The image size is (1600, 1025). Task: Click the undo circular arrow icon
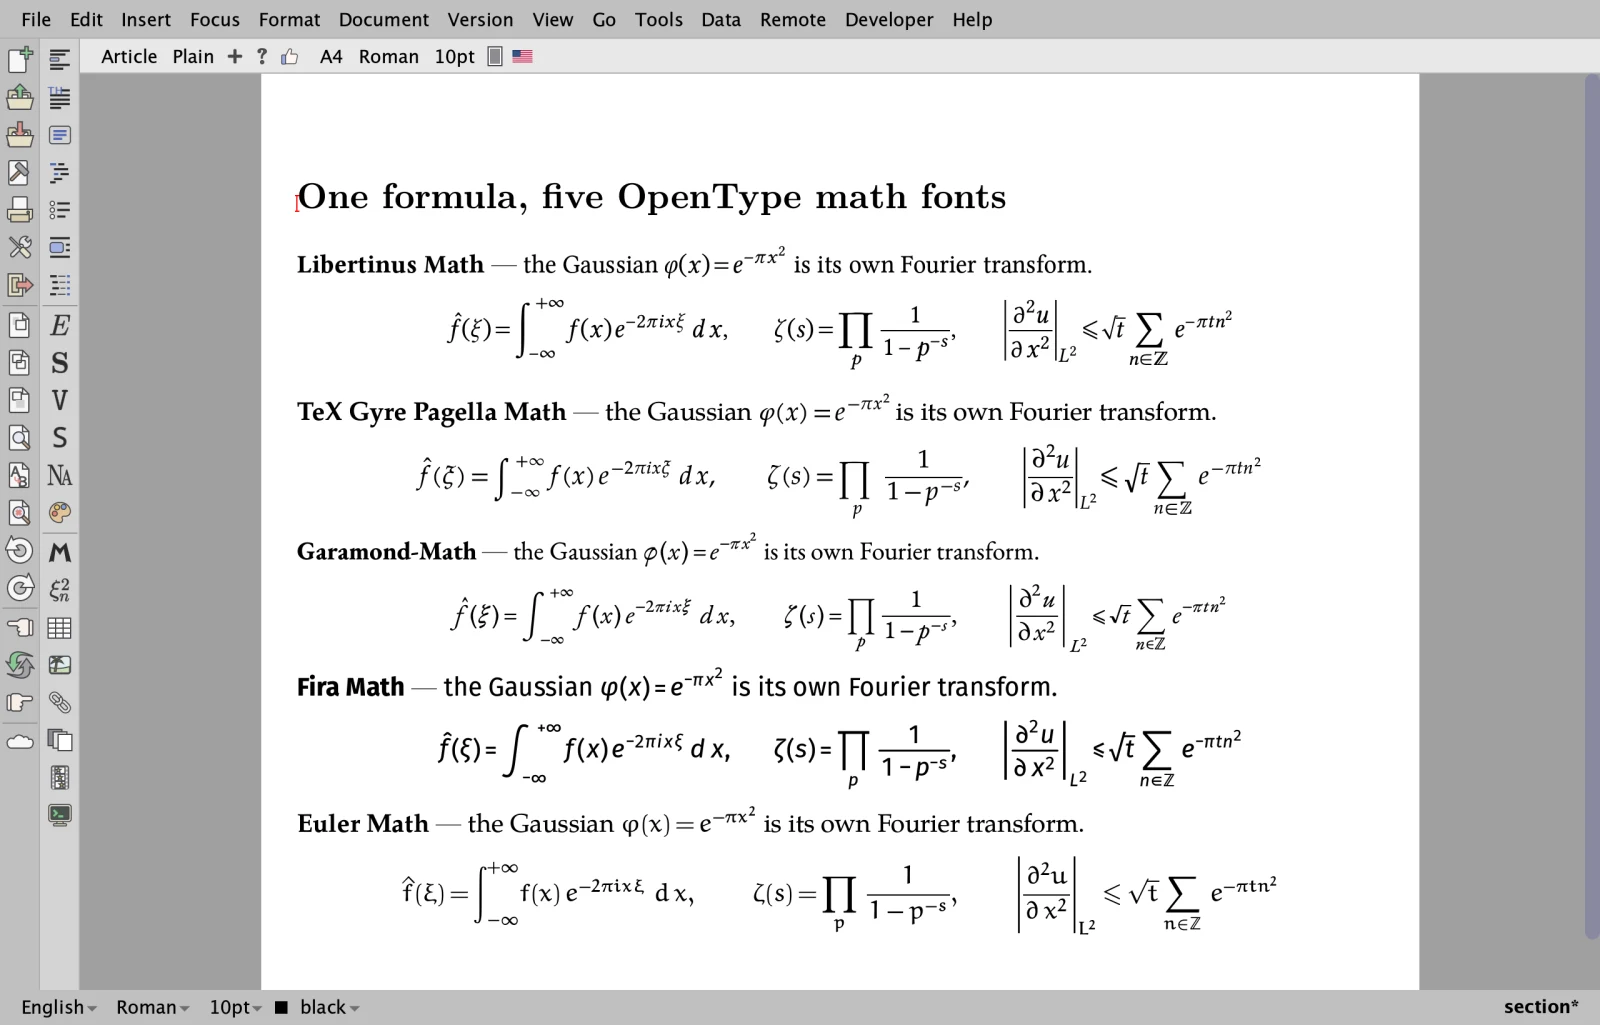[19, 551]
